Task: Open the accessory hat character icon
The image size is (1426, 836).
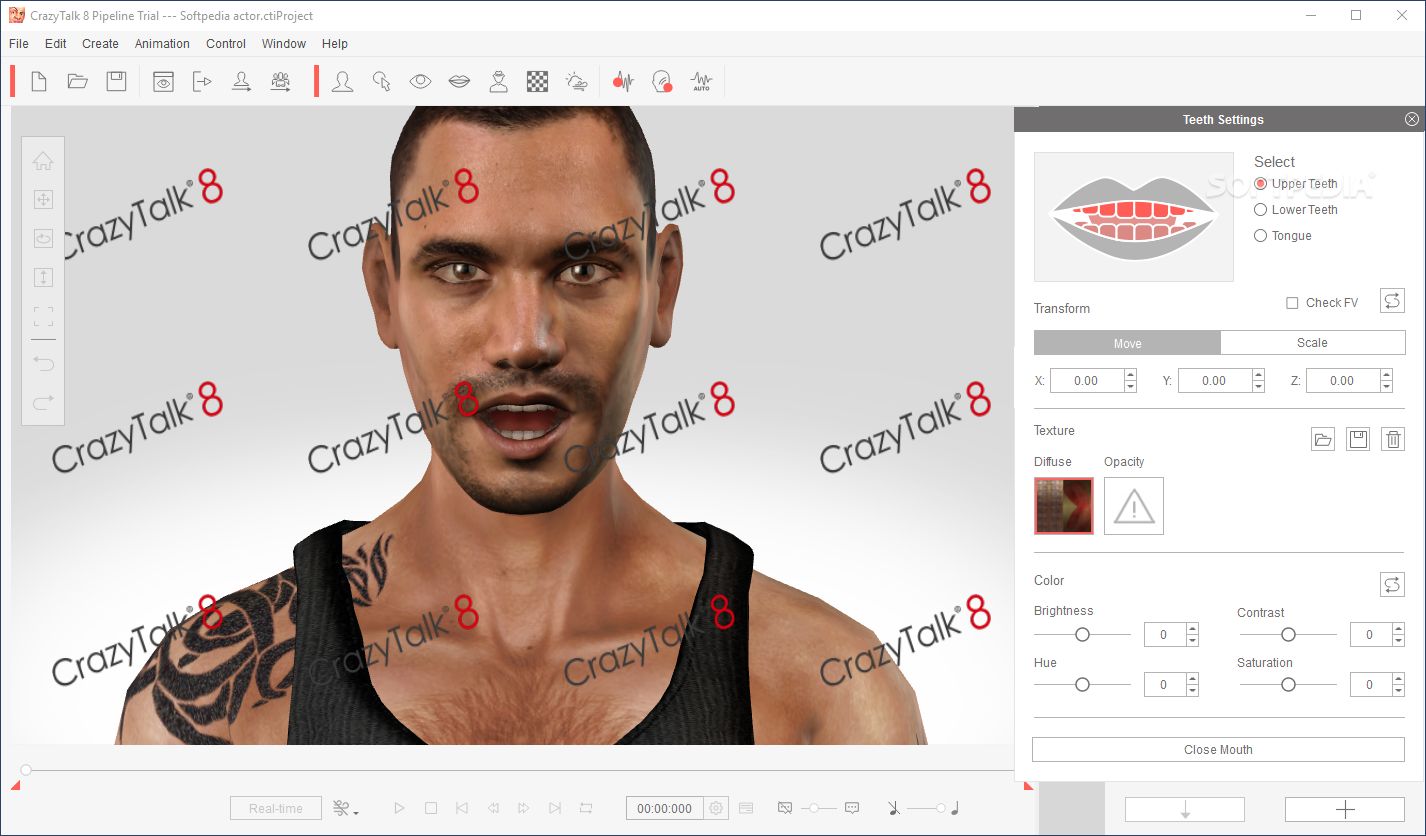Action: (498, 82)
